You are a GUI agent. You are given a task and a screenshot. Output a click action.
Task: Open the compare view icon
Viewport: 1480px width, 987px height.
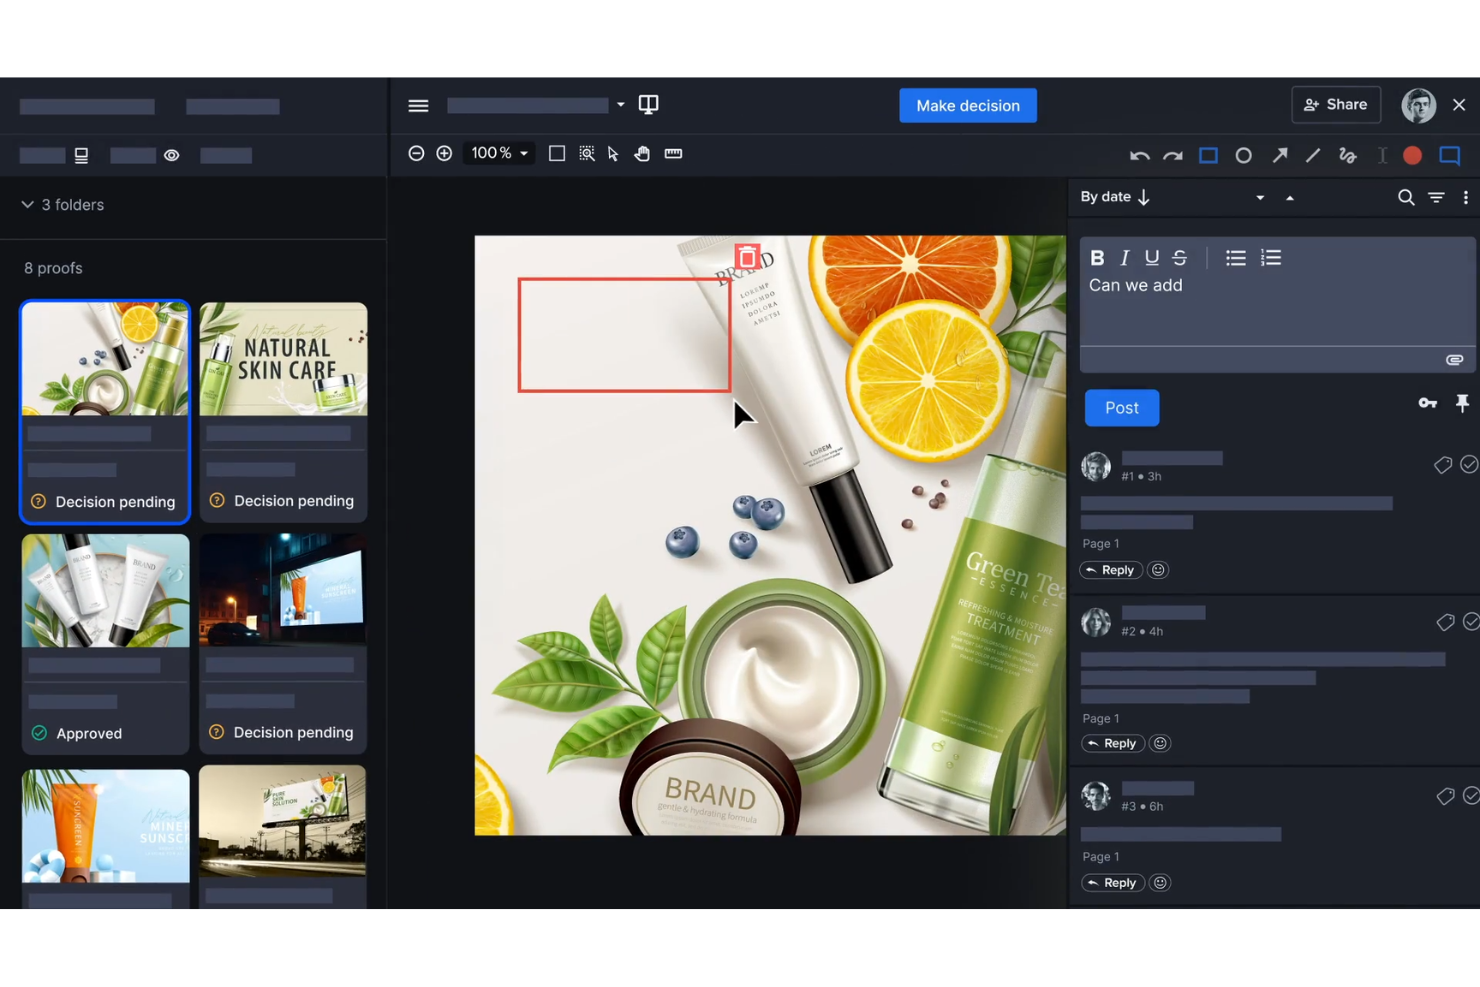648,104
